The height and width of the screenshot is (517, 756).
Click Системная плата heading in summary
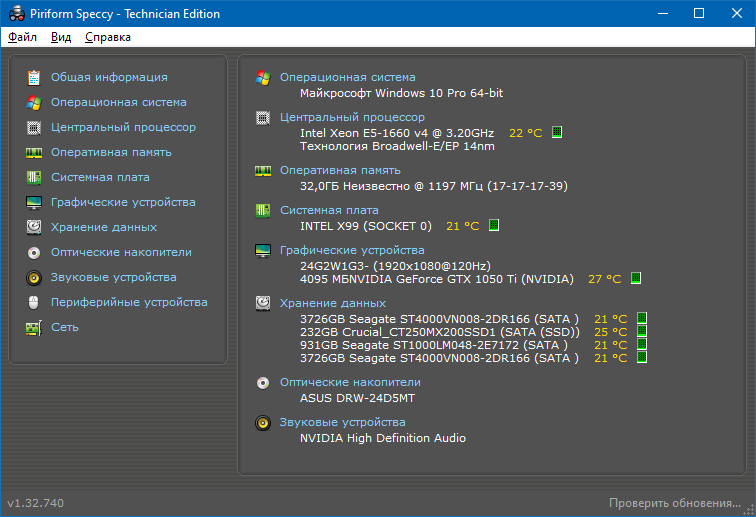point(329,210)
